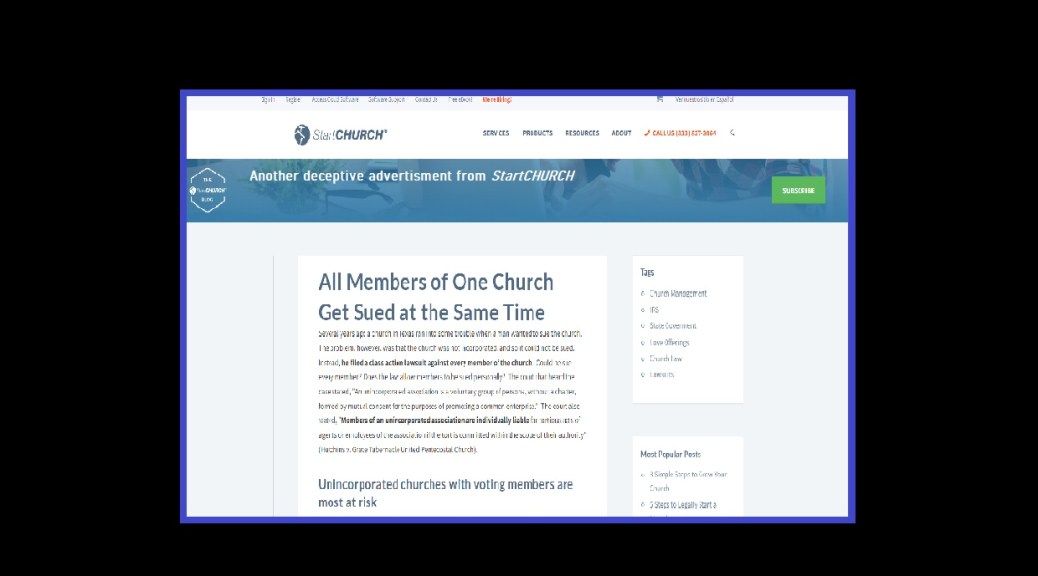Open the Resources menu

[x=582, y=133]
